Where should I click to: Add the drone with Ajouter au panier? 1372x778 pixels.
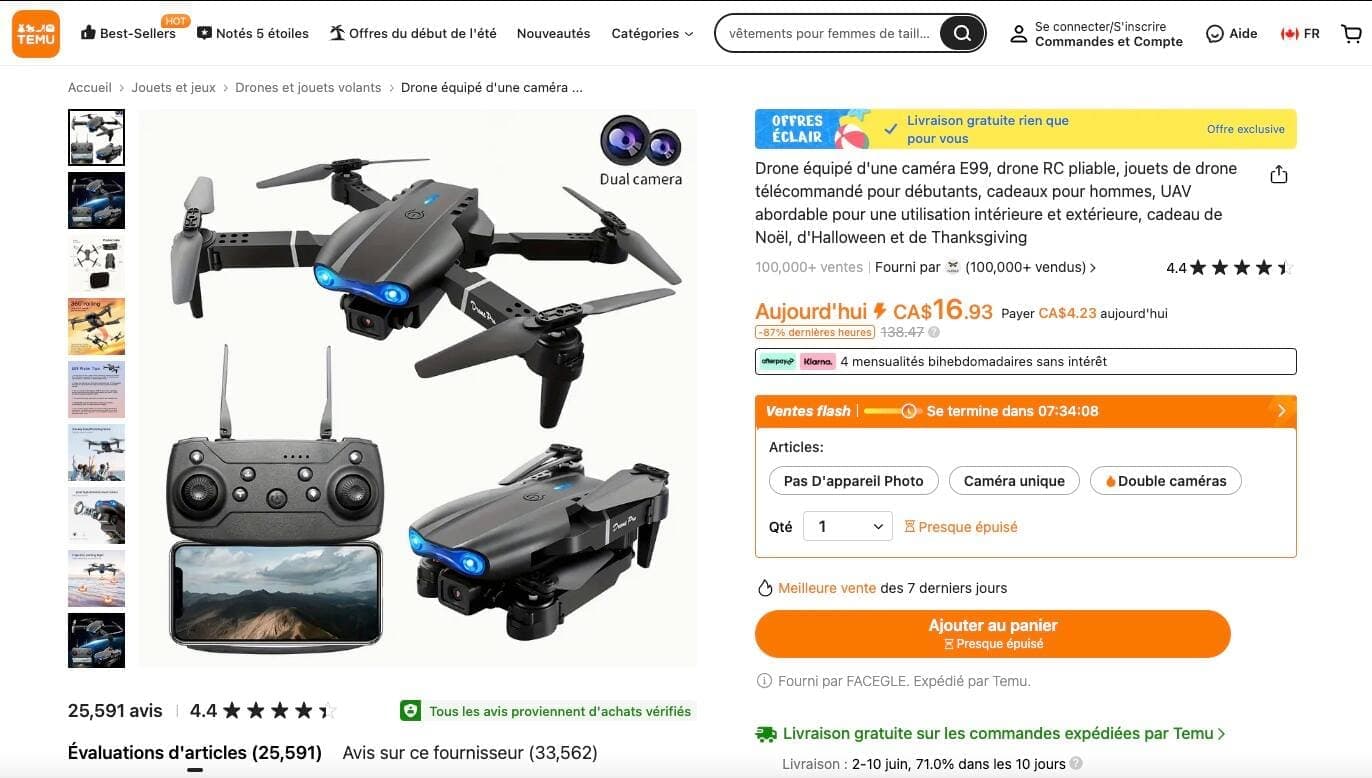pos(992,633)
